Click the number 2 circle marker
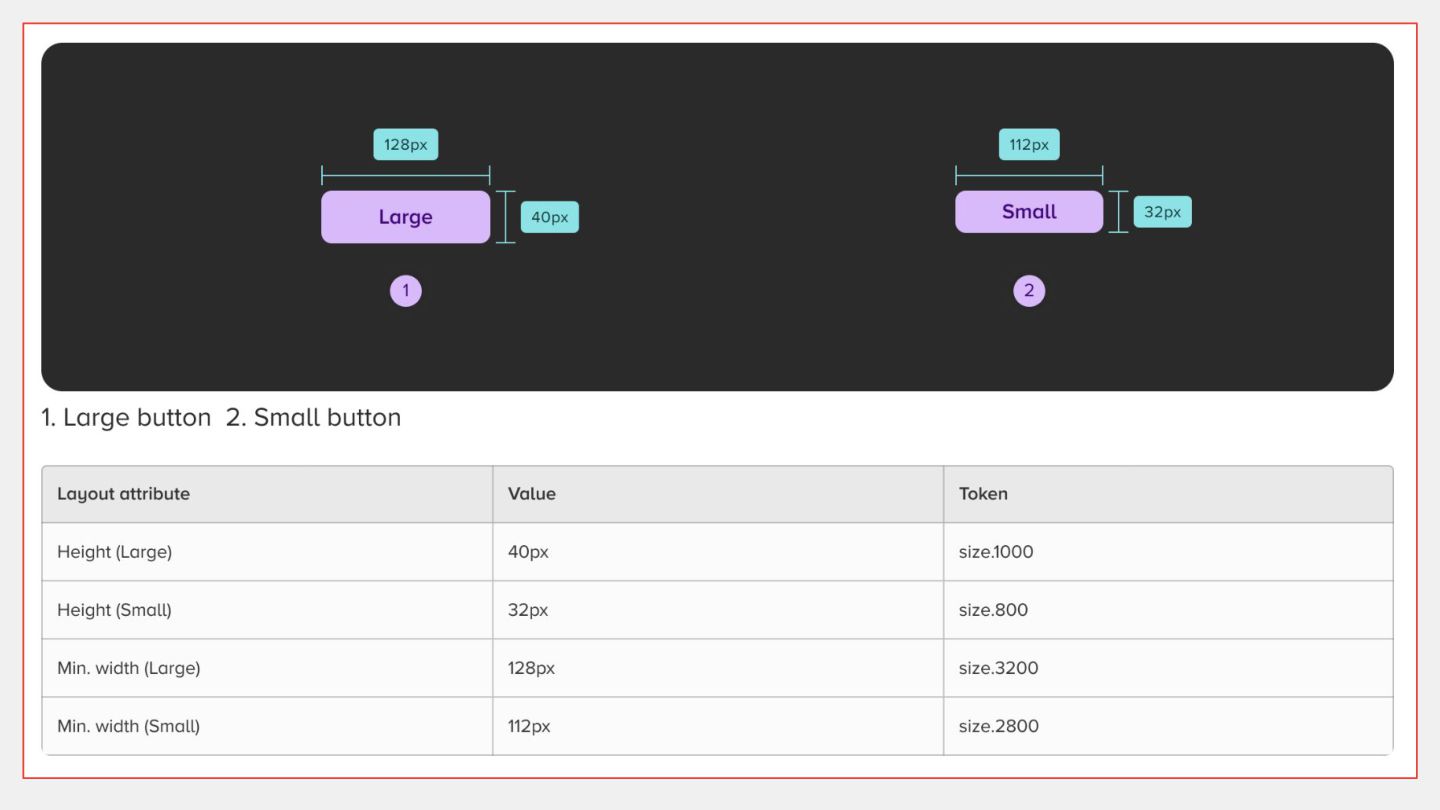The image size is (1440, 810). [1029, 291]
